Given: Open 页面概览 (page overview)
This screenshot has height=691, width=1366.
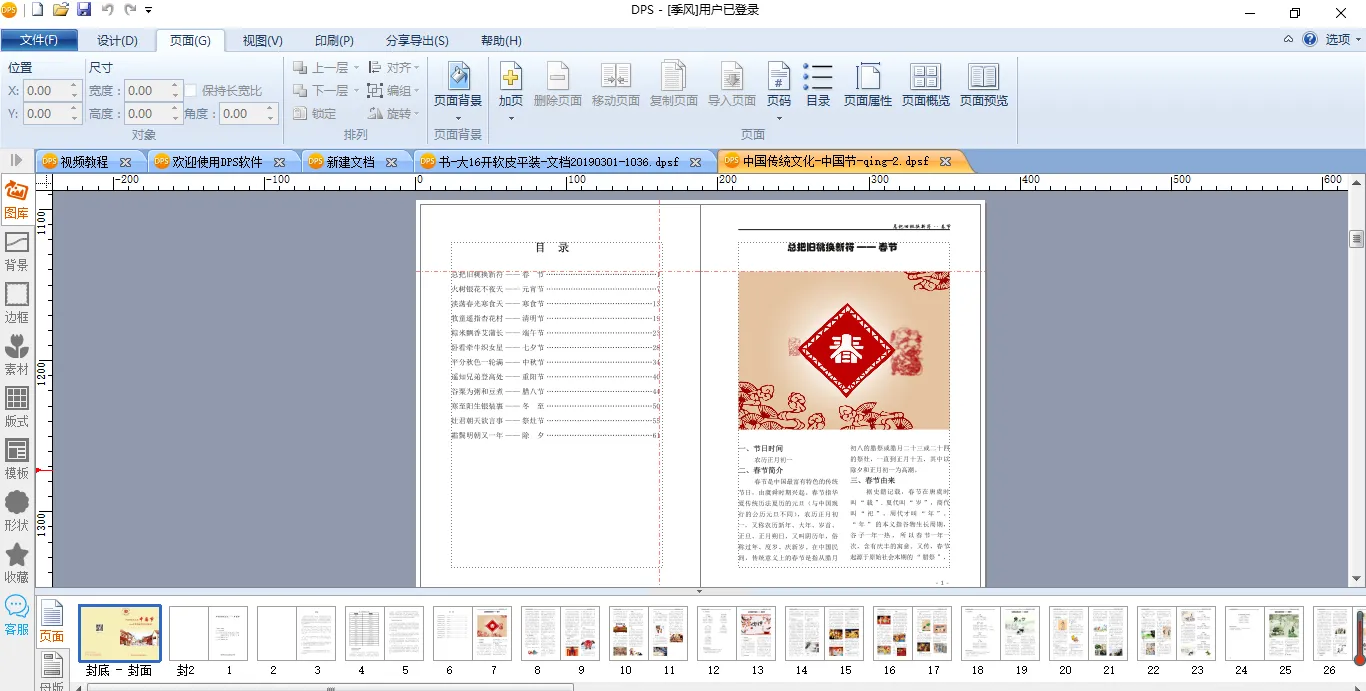Looking at the screenshot, I should [x=925, y=77].
